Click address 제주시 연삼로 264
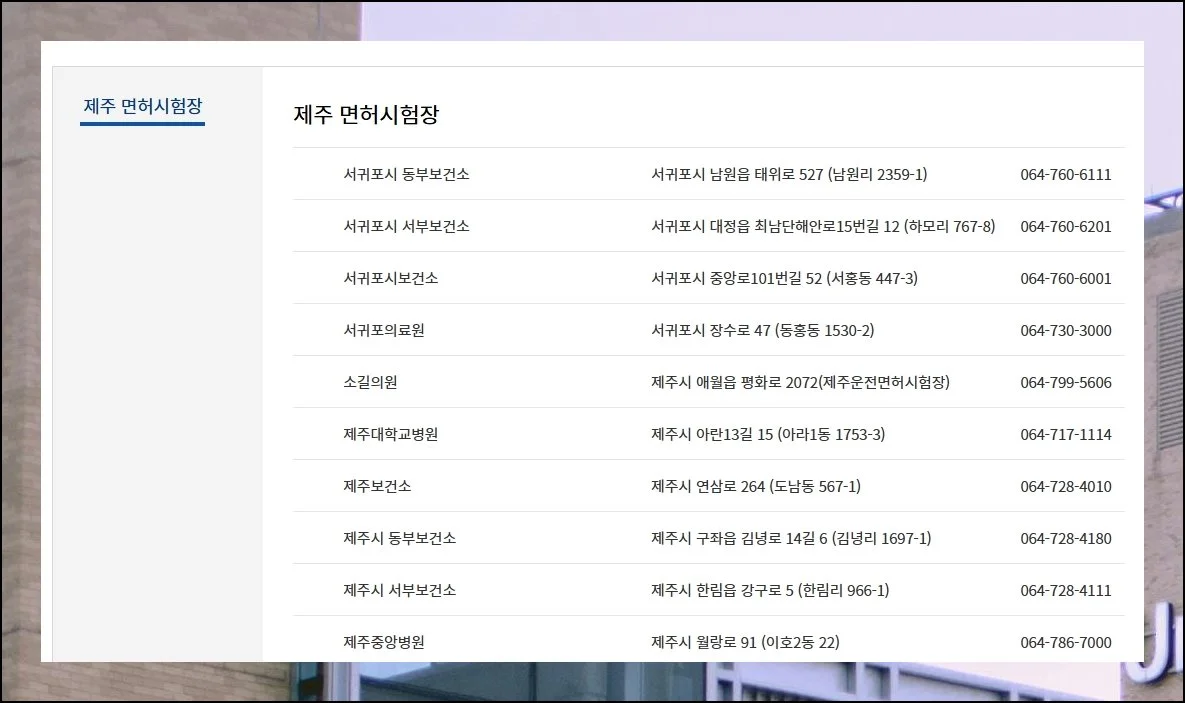The width and height of the screenshot is (1185, 703). click(755, 486)
